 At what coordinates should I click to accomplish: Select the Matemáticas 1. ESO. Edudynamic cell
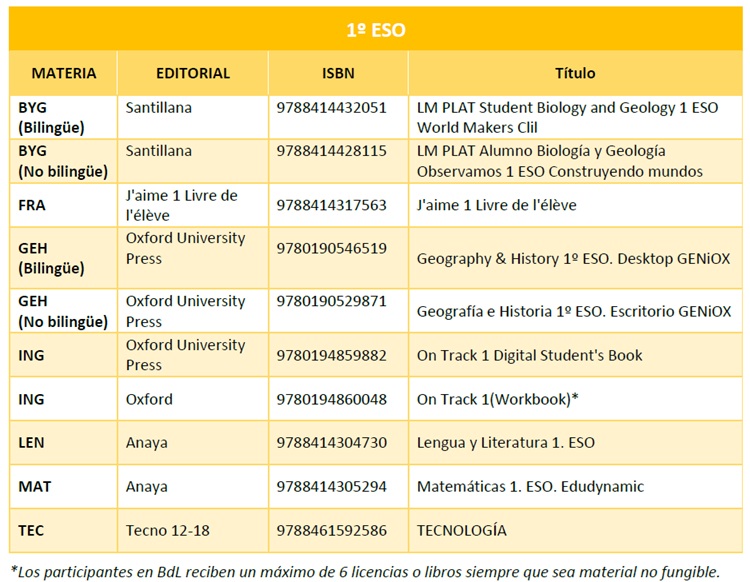click(x=575, y=487)
